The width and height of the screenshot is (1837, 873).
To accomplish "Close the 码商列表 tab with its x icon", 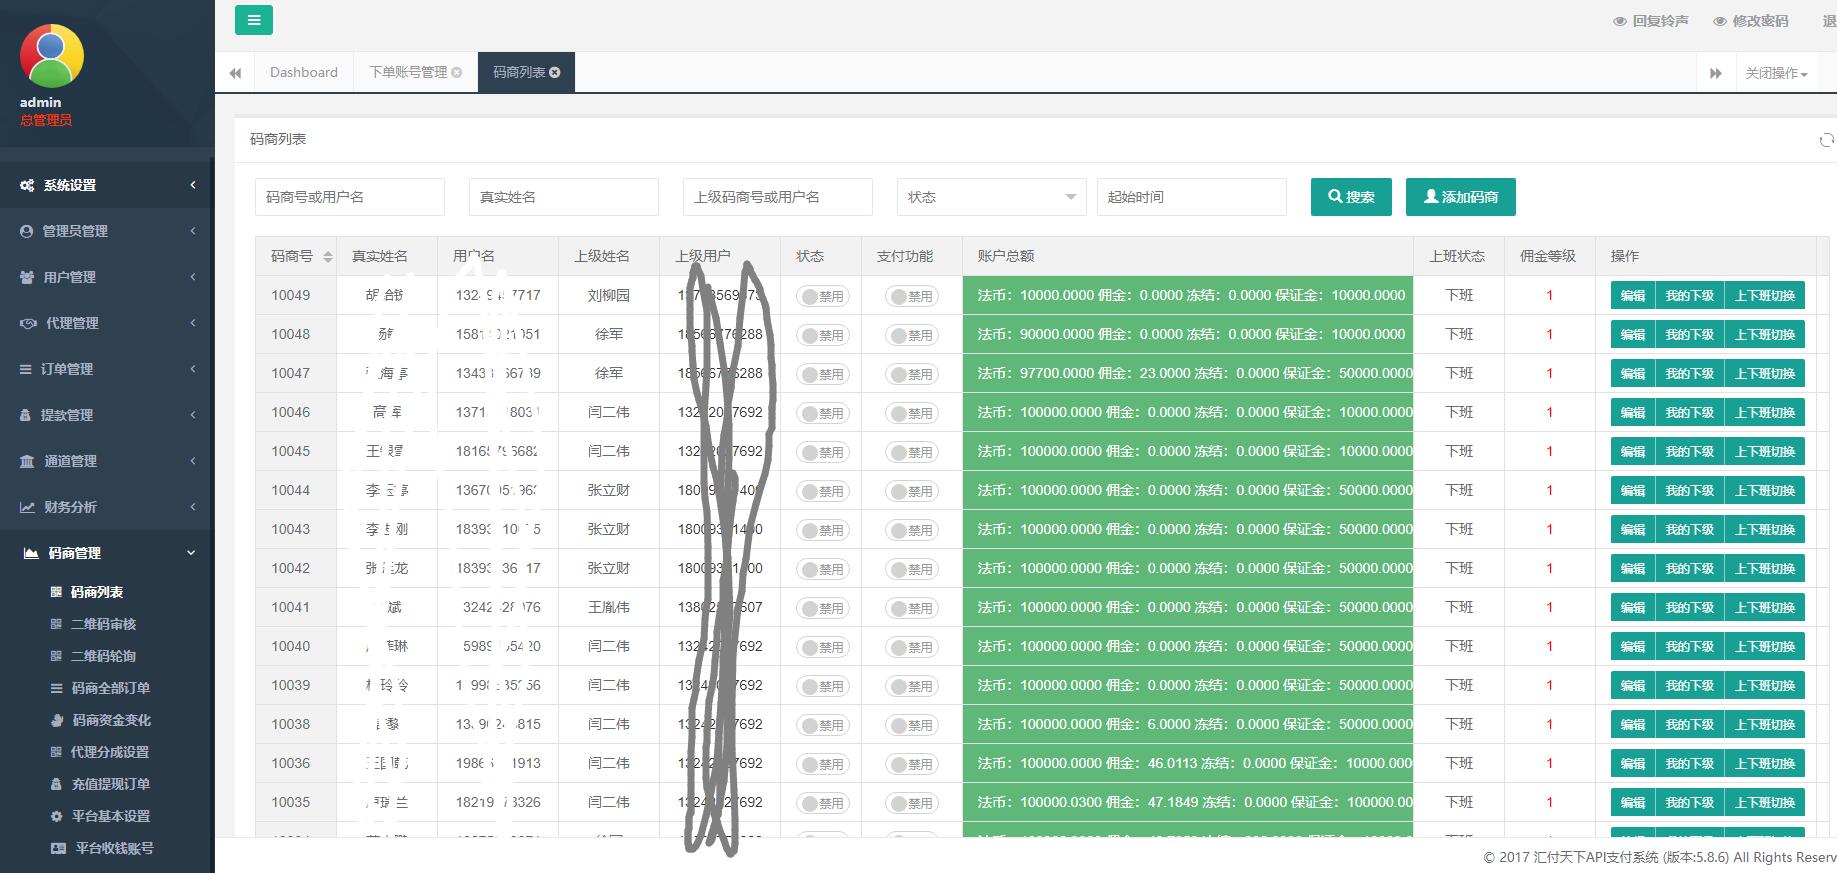I will [x=555, y=73].
